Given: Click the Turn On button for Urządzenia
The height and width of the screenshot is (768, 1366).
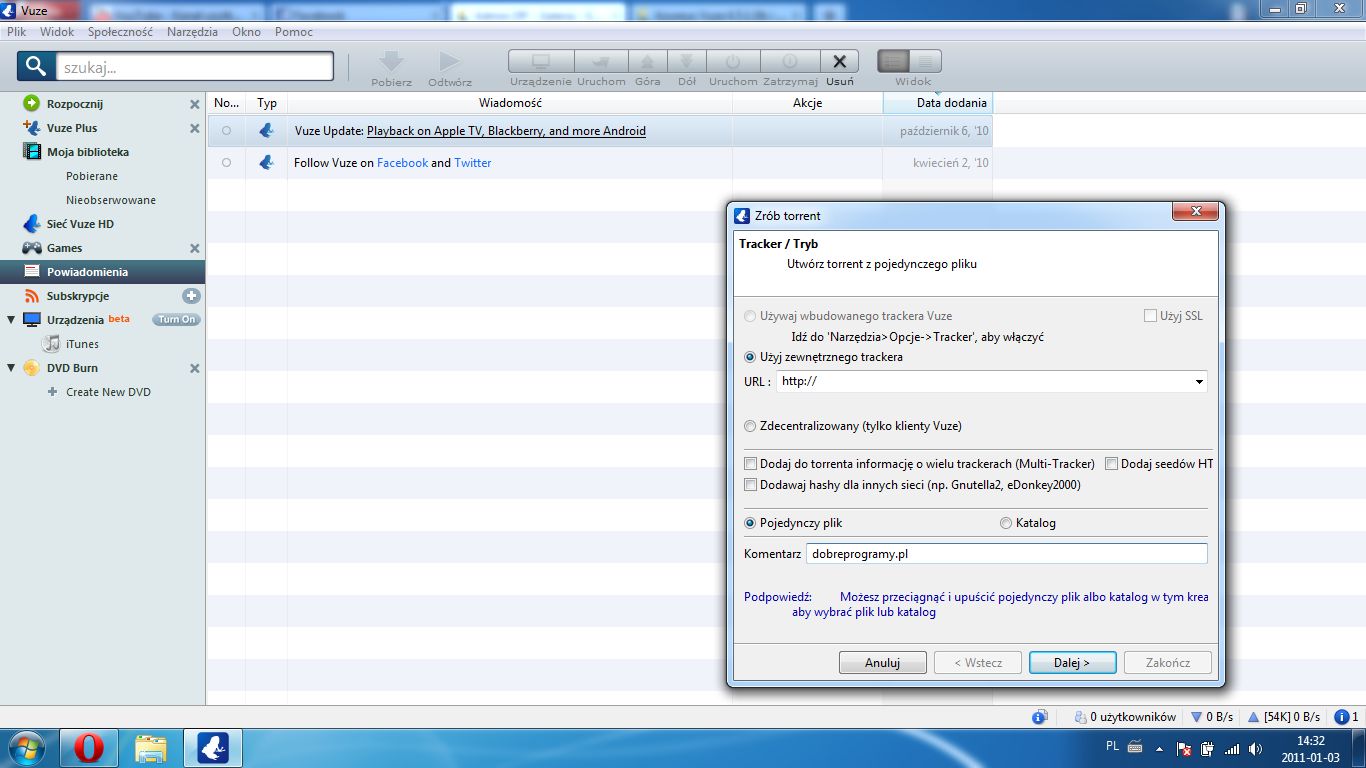Looking at the screenshot, I should 176,320.
